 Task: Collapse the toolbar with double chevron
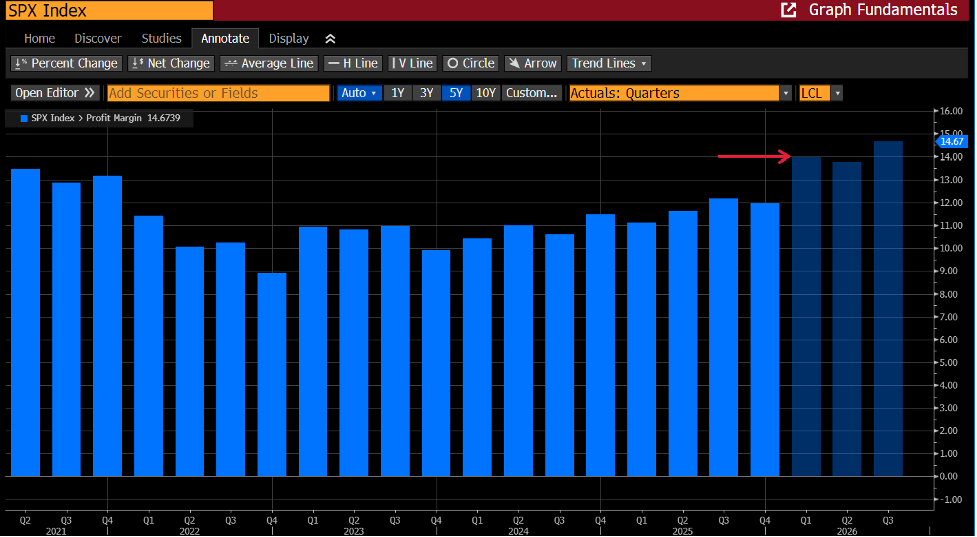(330, 39)
